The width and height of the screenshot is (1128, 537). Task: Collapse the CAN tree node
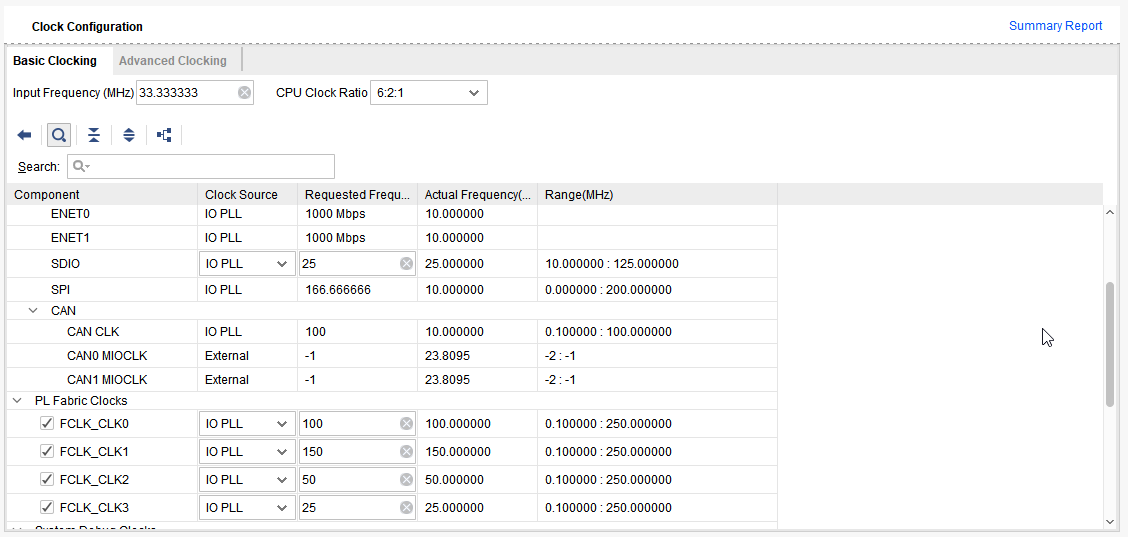[34, 311]
